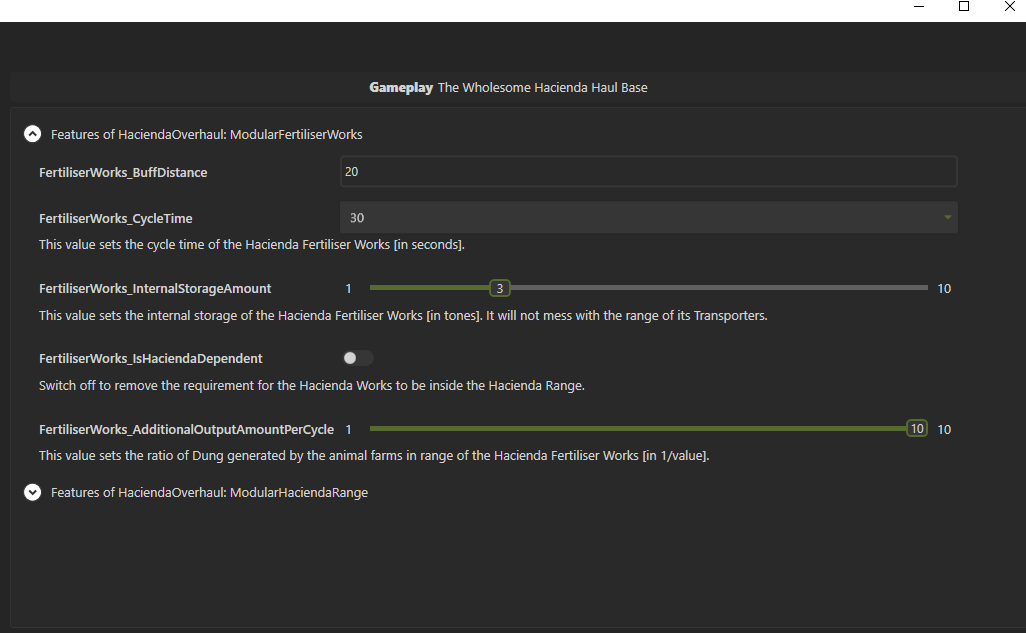Screen dimensions: 1026x633
Task: Click the minimum value 1 on the storage slider
Action: click(x=348, y=288)
